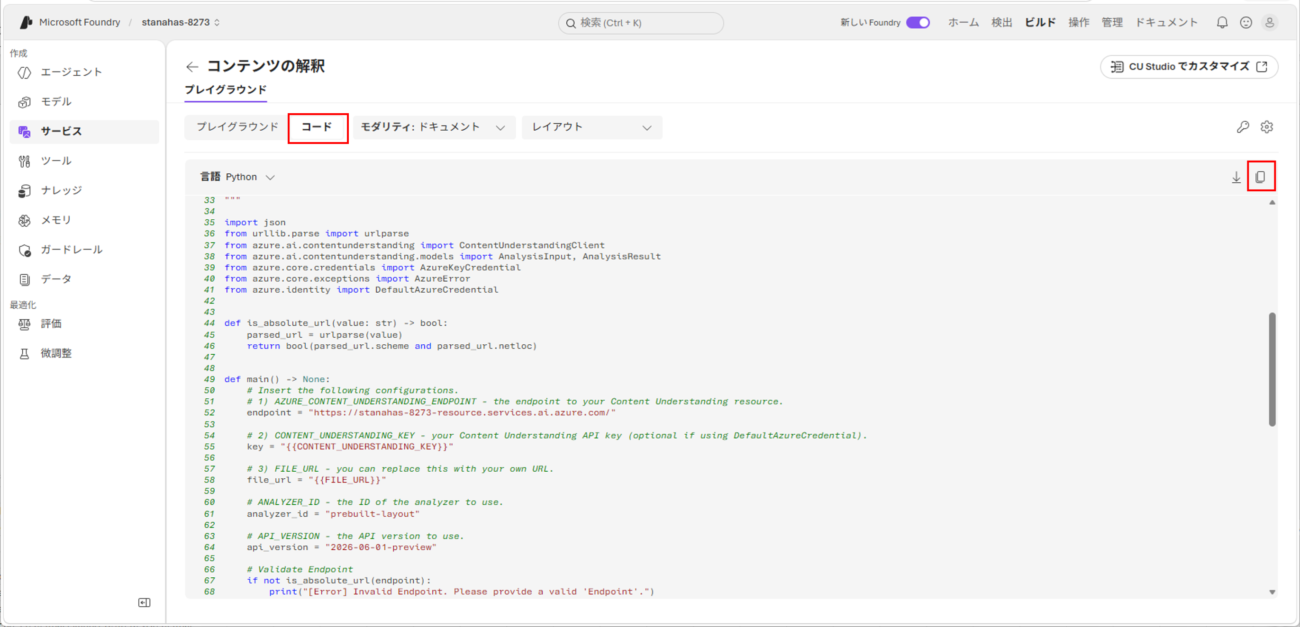
Task: Open メモリ in the sidebar
Action: tap(84, 220)
